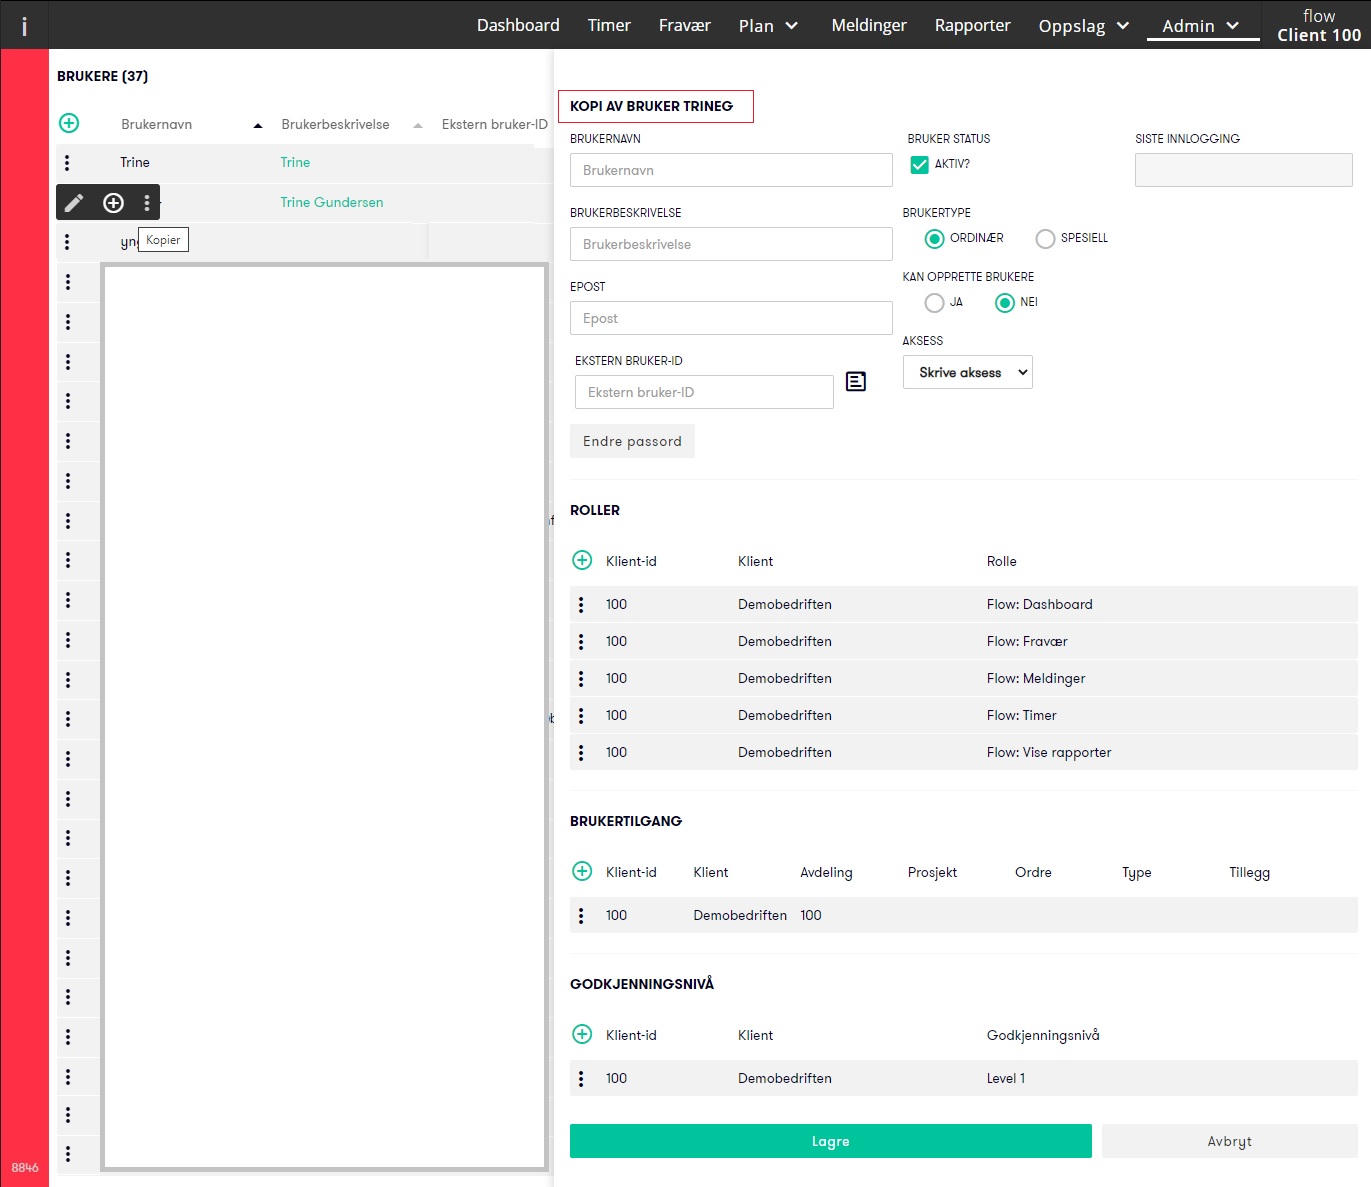Click the 'Flow: Vise rapporter' role text
This screenshot has width=1371, height=1187.
[1049, 752]
